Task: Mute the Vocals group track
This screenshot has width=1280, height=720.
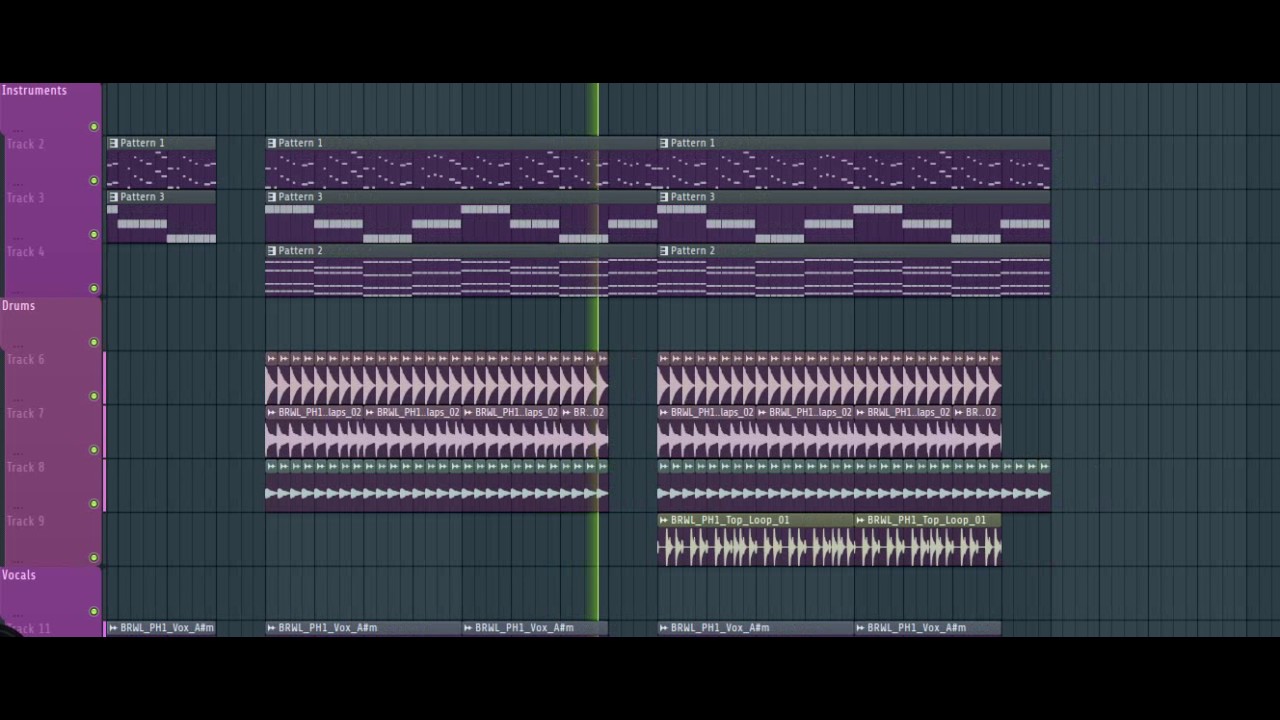Action: pos(94,612)
